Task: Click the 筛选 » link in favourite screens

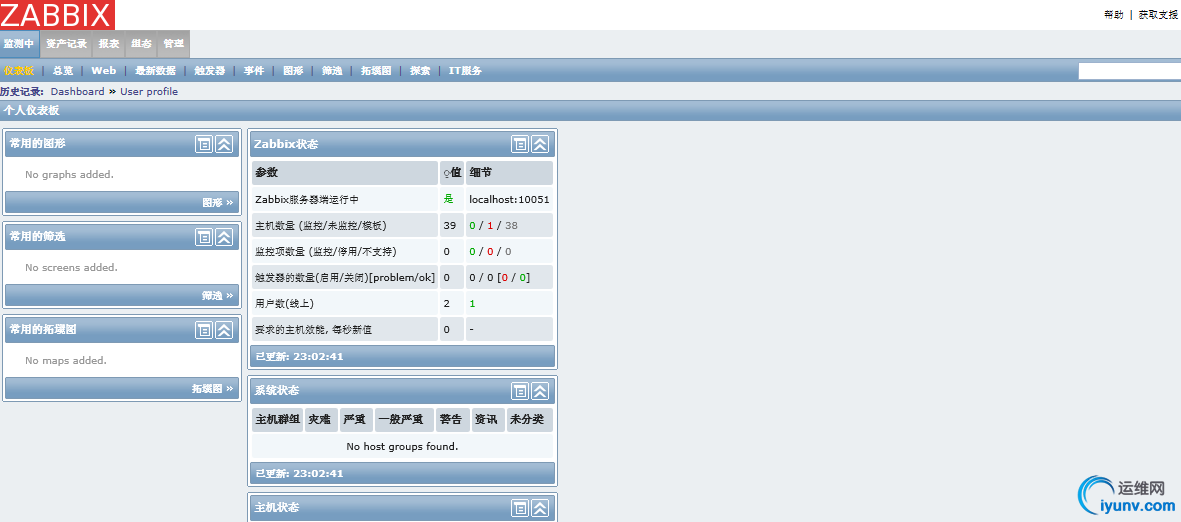Action: coord(218,296)
